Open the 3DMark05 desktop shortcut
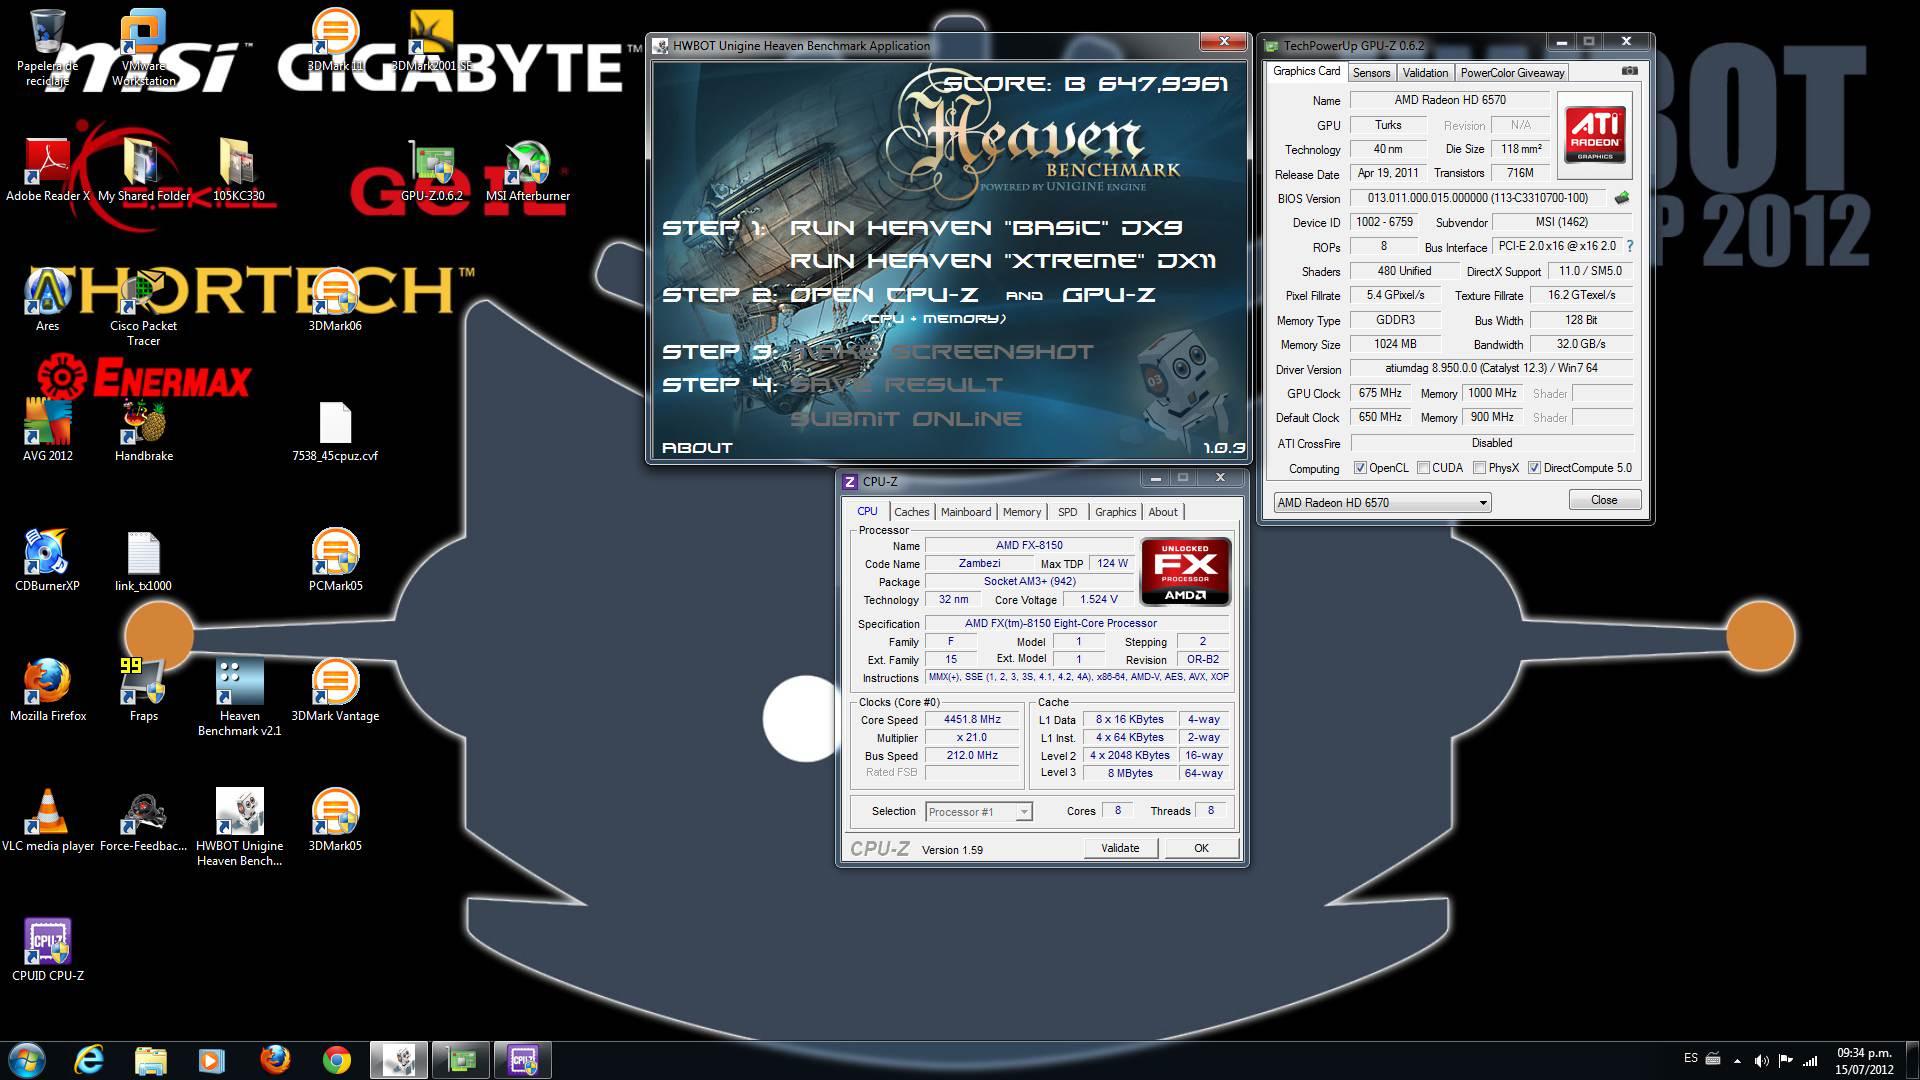This screenshot has height=1080, width=1920. click(335, 820)
